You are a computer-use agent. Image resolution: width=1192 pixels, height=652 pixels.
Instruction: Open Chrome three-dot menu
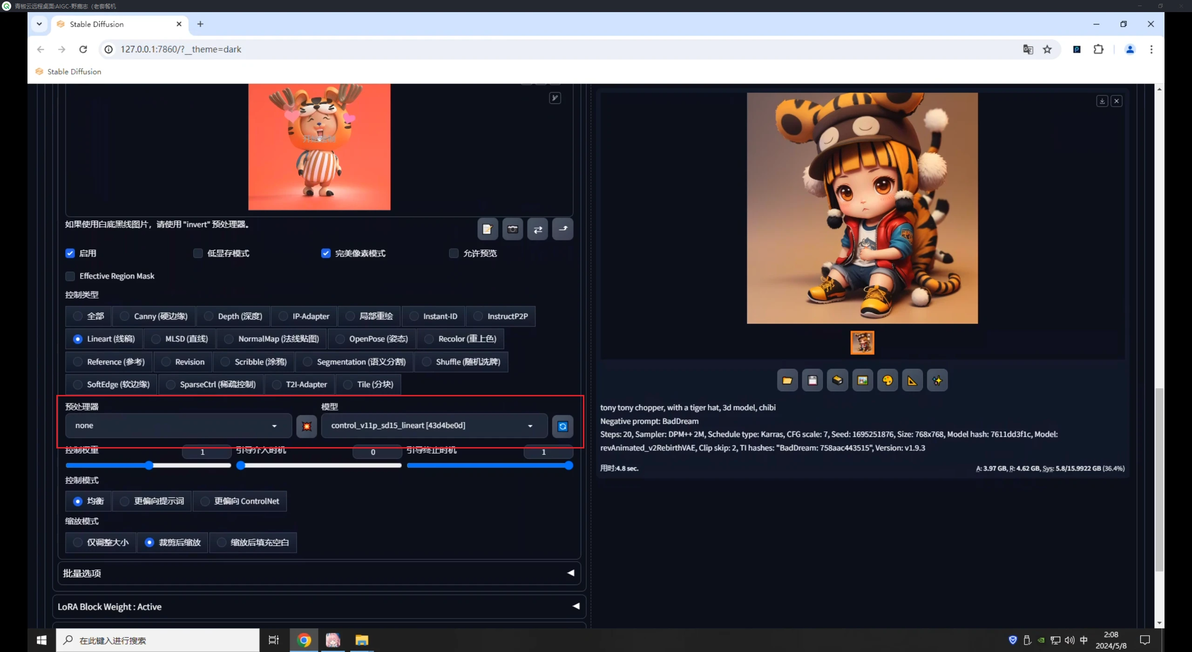click(x=1151, y=49)
